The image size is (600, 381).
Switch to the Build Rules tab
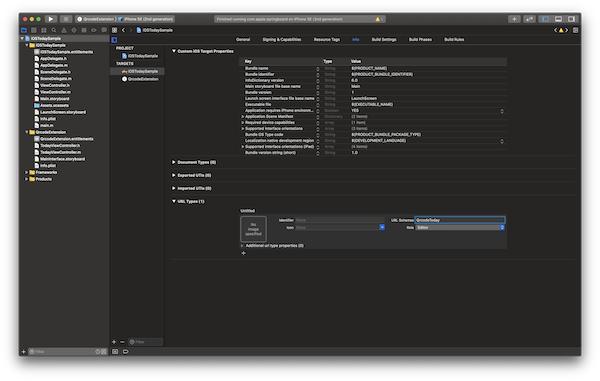point(454,39)
